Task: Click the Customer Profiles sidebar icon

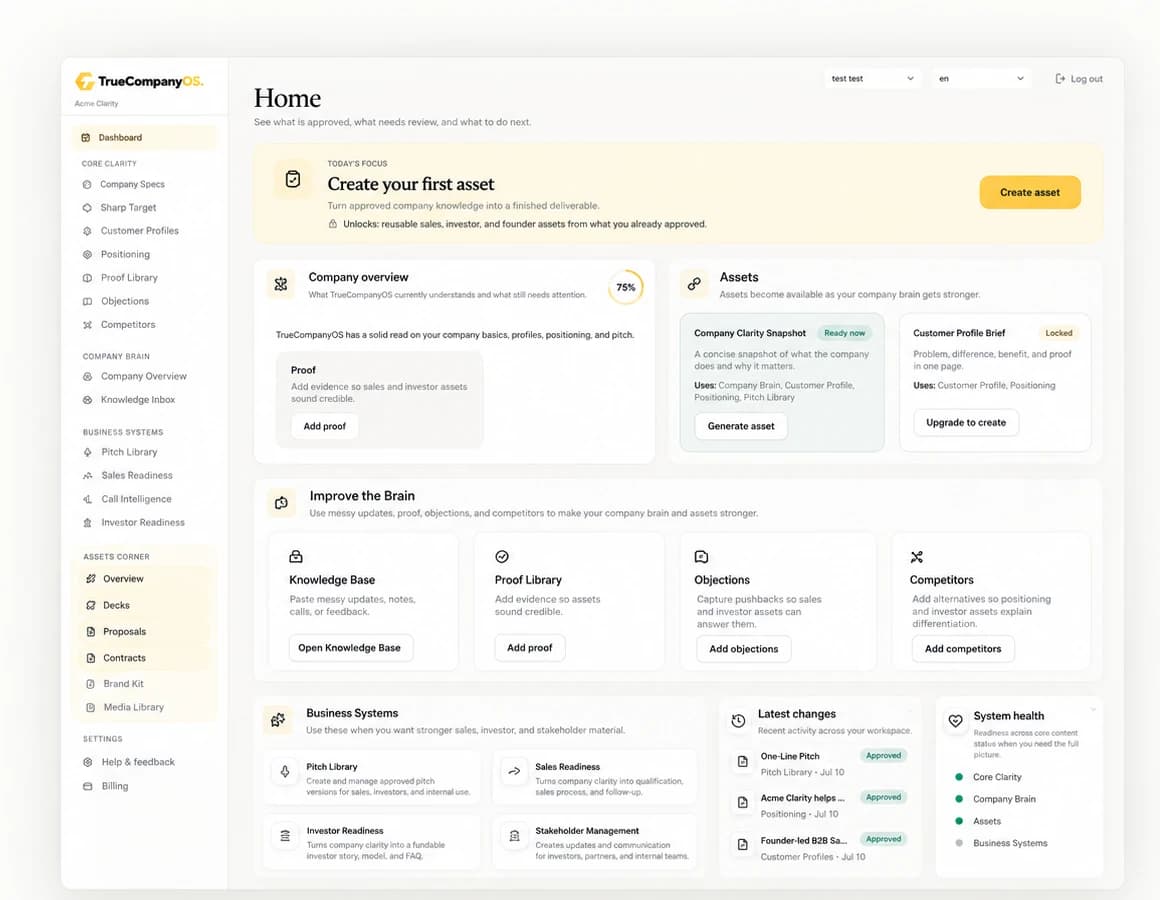Action: [x=87, y=231]
